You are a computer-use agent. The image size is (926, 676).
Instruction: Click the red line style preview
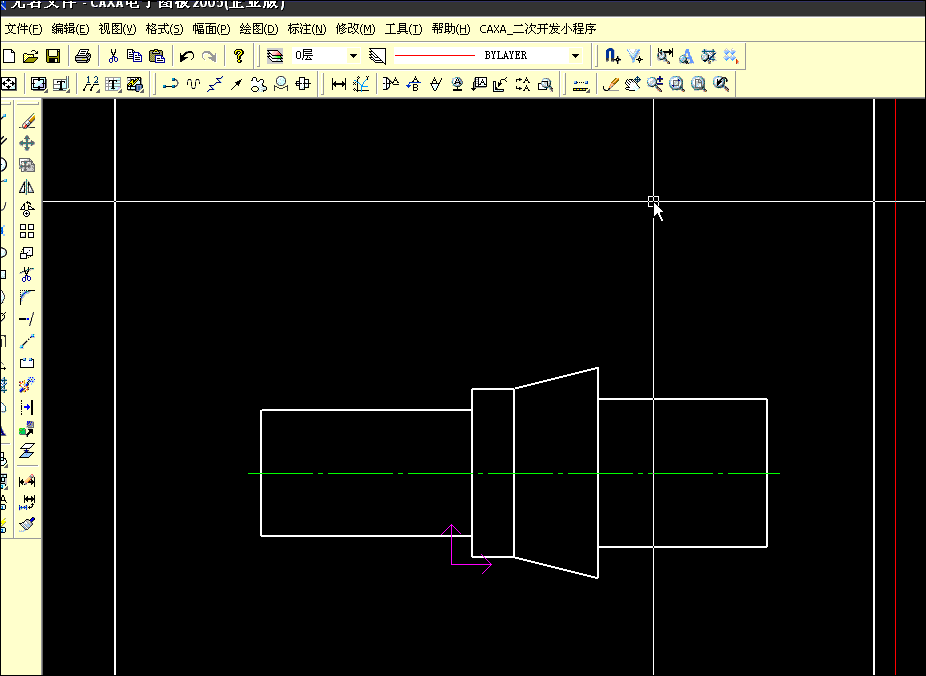[x=435, y=56]
